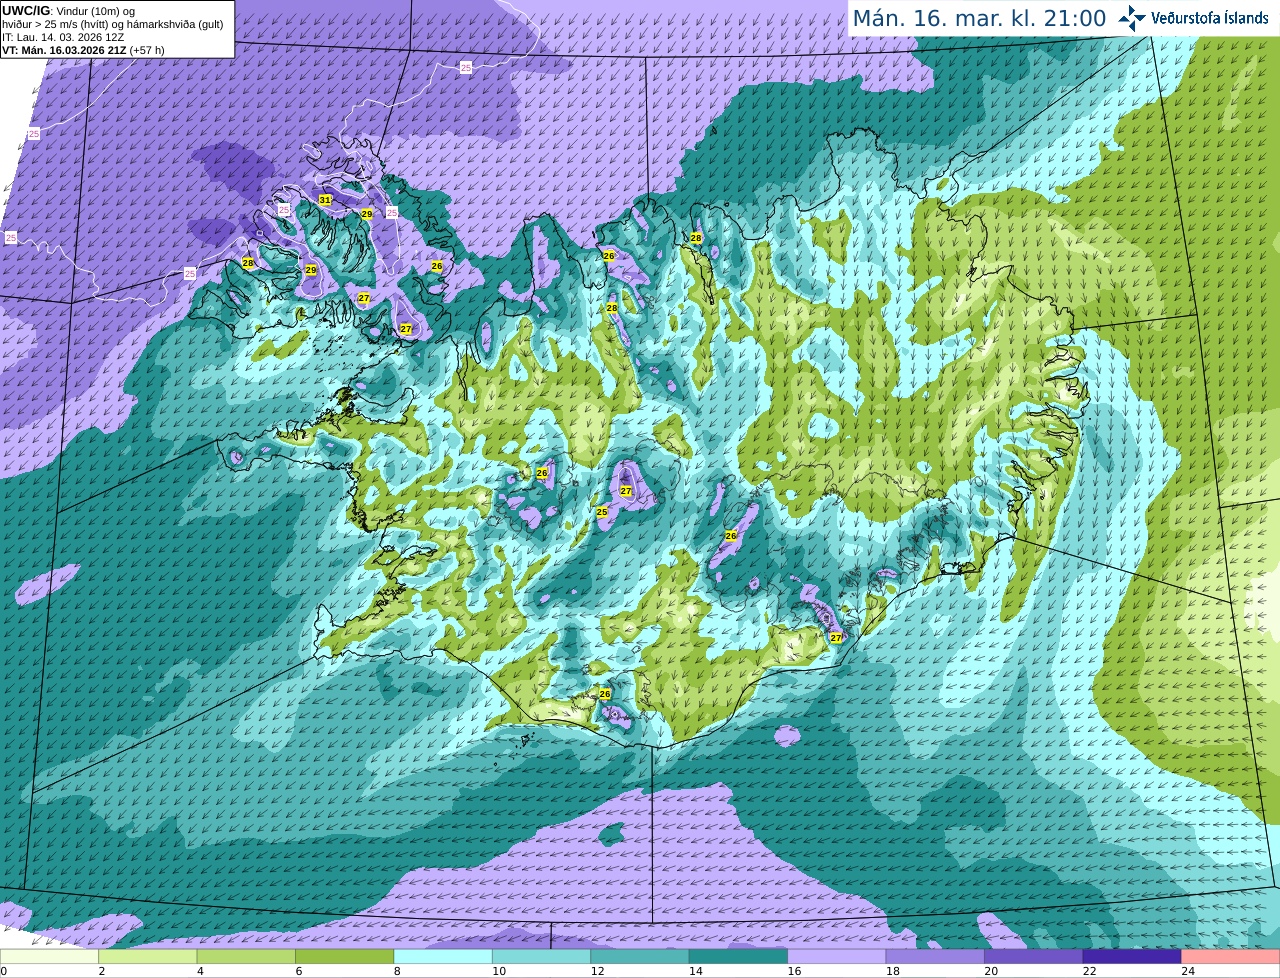1280x978 pixels.
Task: Pick the 6–8 m/s olive green swatch
Action: click(344, 956)
